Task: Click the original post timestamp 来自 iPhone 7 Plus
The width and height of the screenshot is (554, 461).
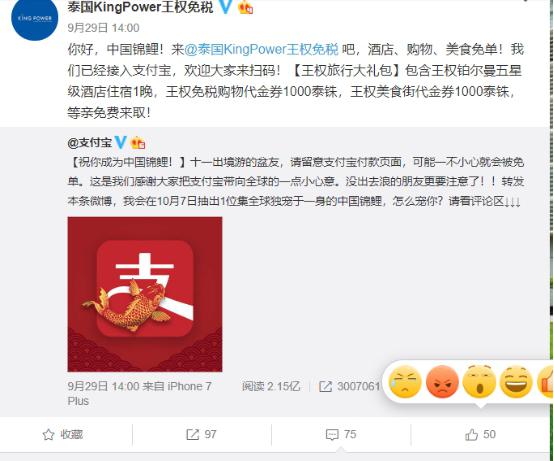Action: pyautogui.click(x=139, y=394)
